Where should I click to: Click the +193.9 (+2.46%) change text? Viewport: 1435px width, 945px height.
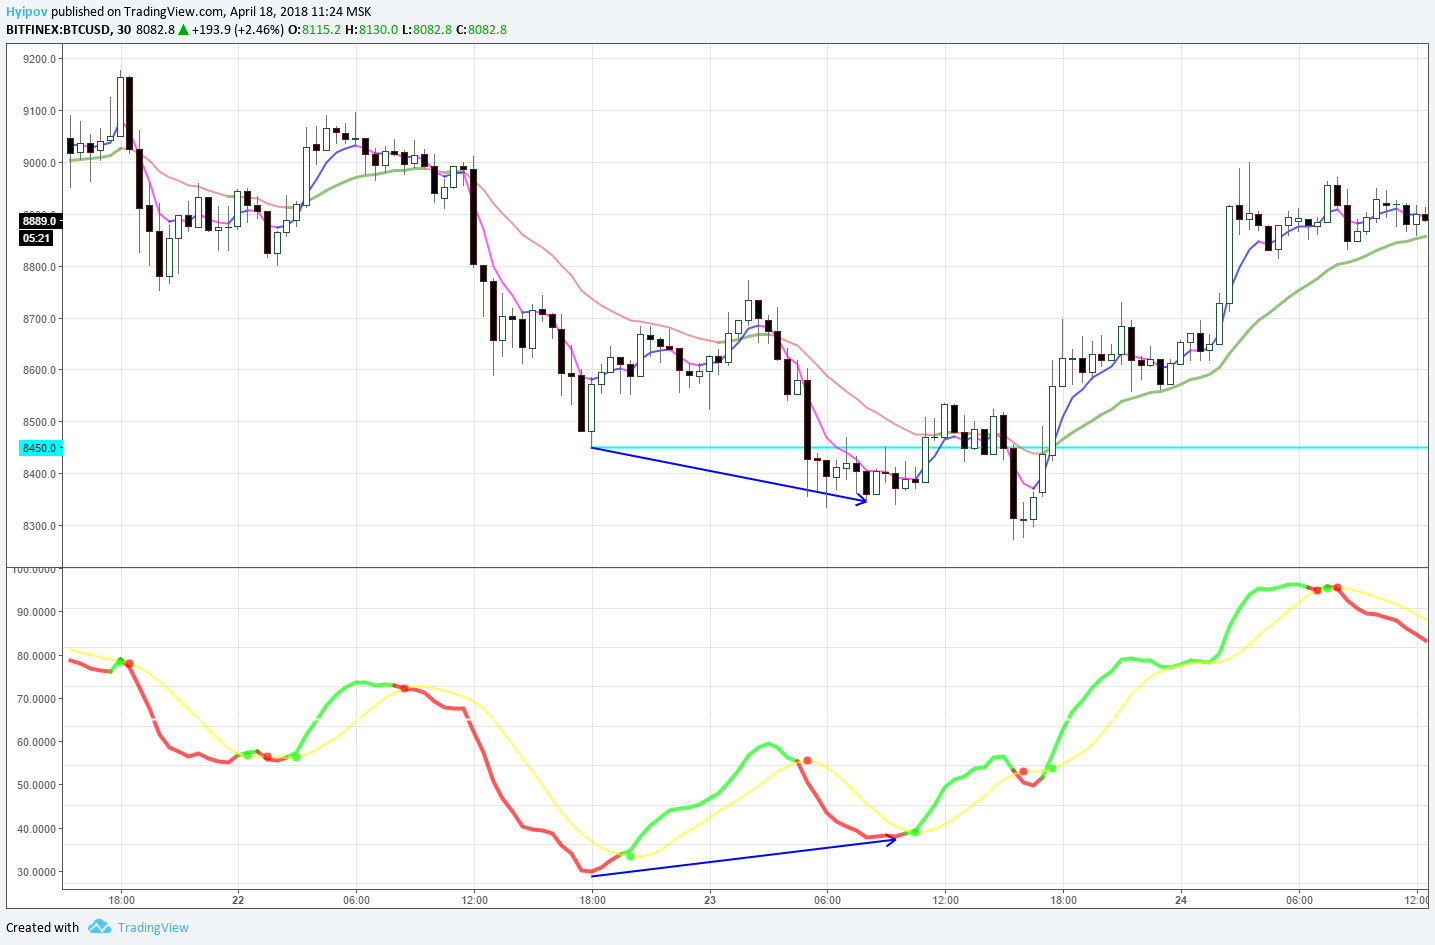coord(238,30)
